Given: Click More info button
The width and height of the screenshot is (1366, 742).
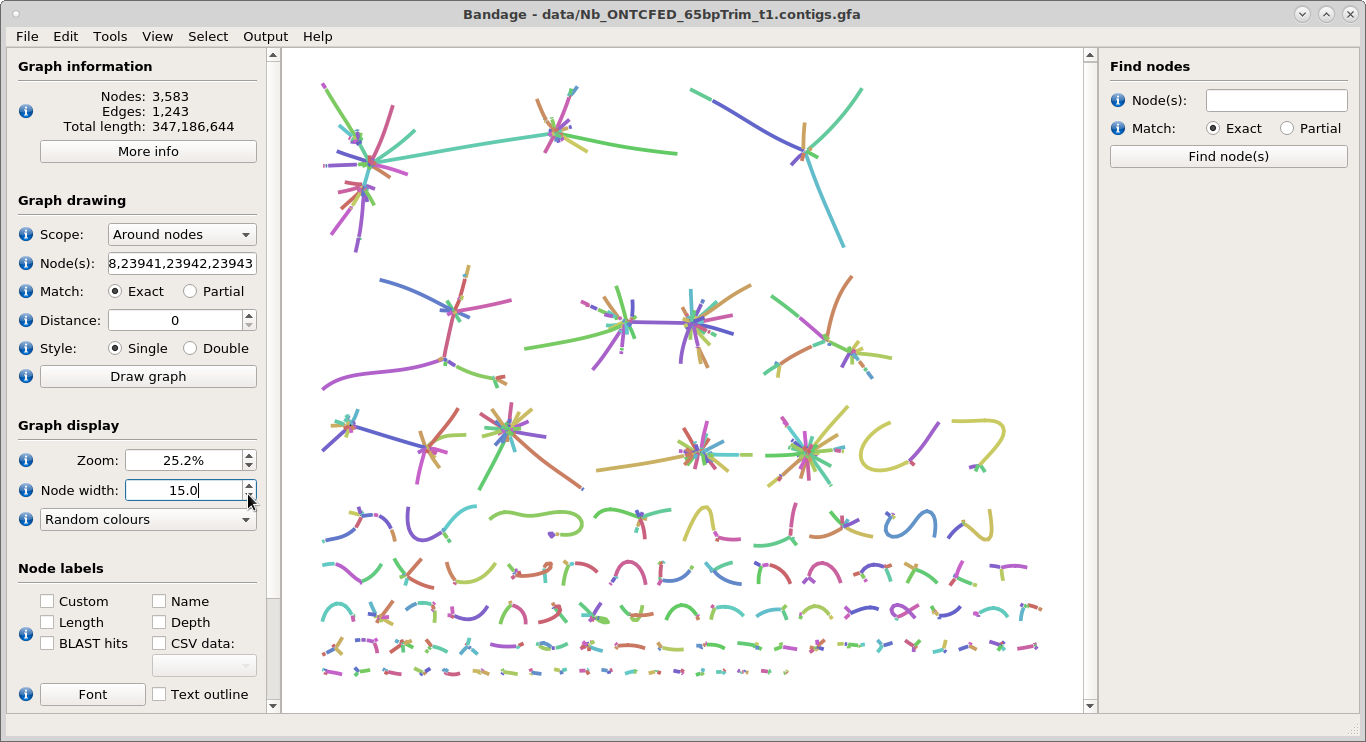Looking at the screenshot, I should (x=148, y=151).
